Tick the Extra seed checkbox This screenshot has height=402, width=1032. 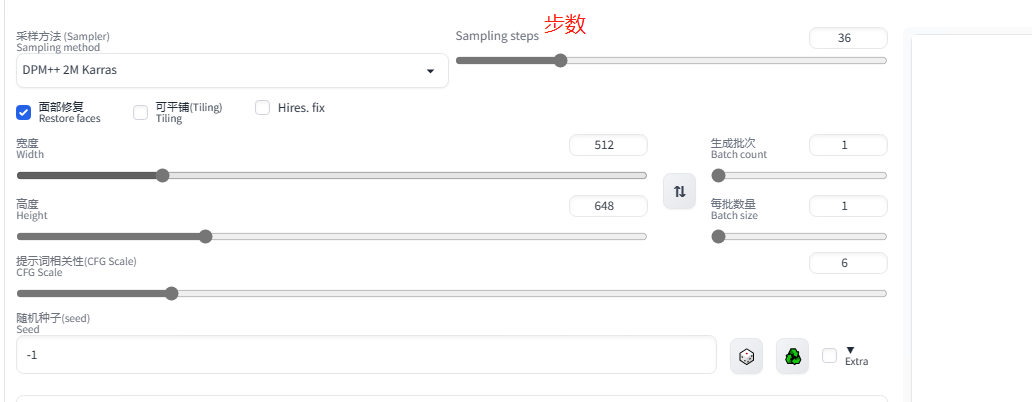829,355
